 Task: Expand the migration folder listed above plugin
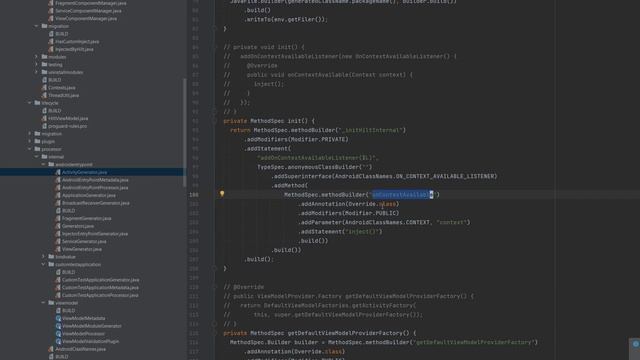(x=30, y=133)
